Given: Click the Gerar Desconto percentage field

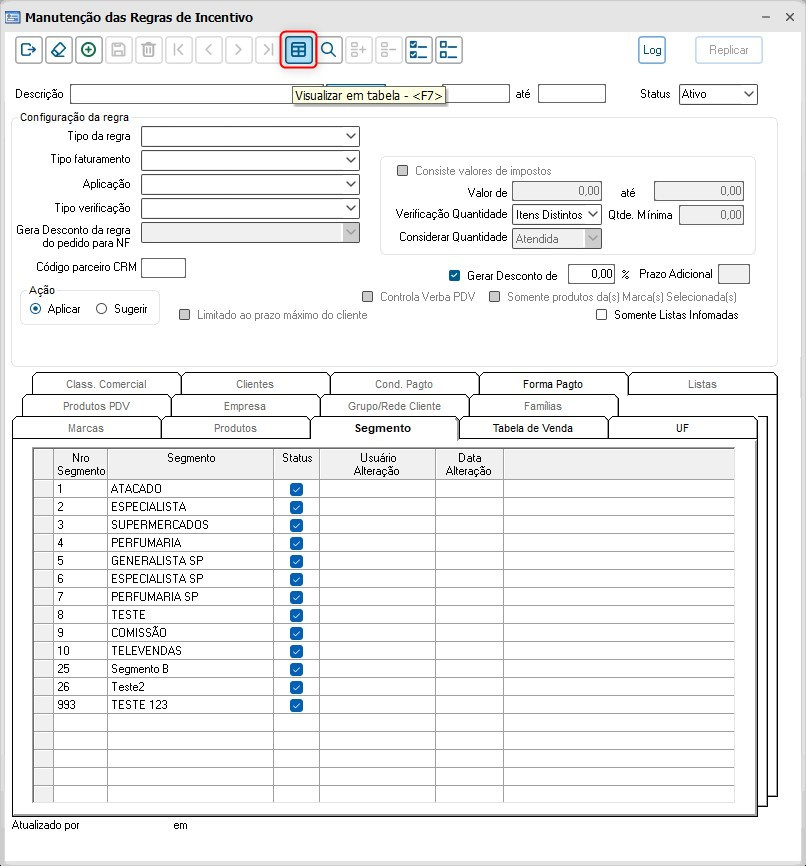Looking at the screenshot, I should coord(592,274).
